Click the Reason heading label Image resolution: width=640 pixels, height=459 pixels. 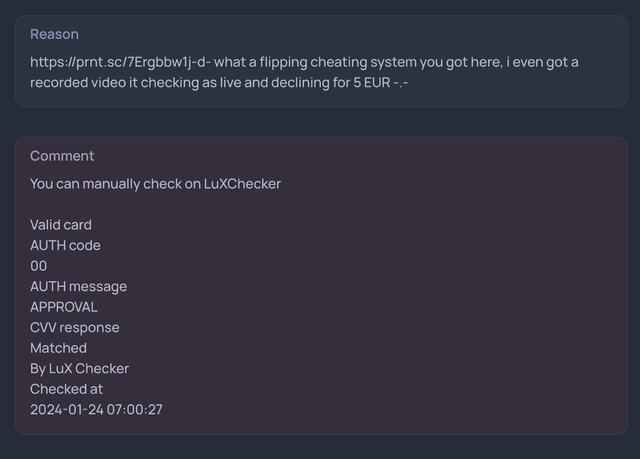pos(54,34)
